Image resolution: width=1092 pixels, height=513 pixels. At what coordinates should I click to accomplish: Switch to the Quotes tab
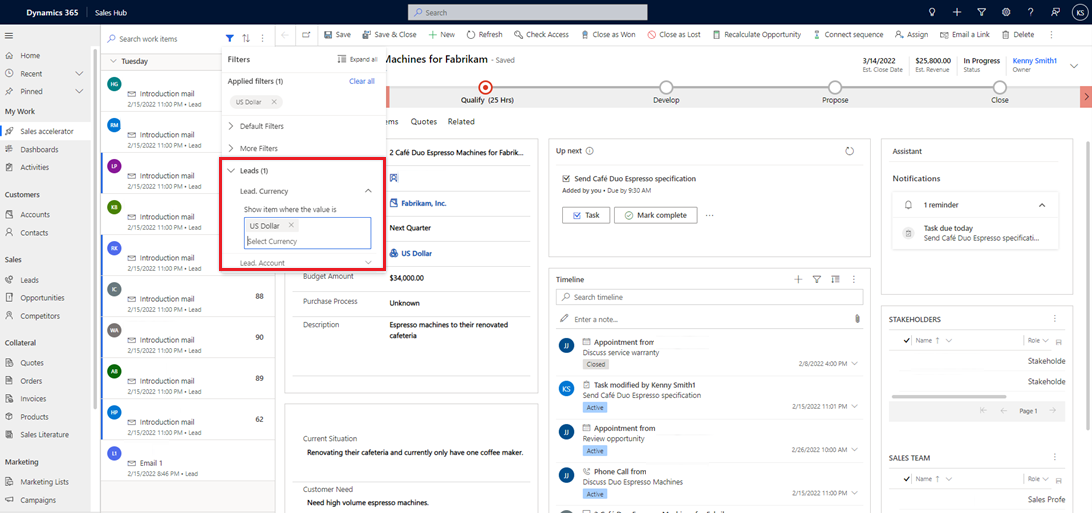[x=423, y=121]
